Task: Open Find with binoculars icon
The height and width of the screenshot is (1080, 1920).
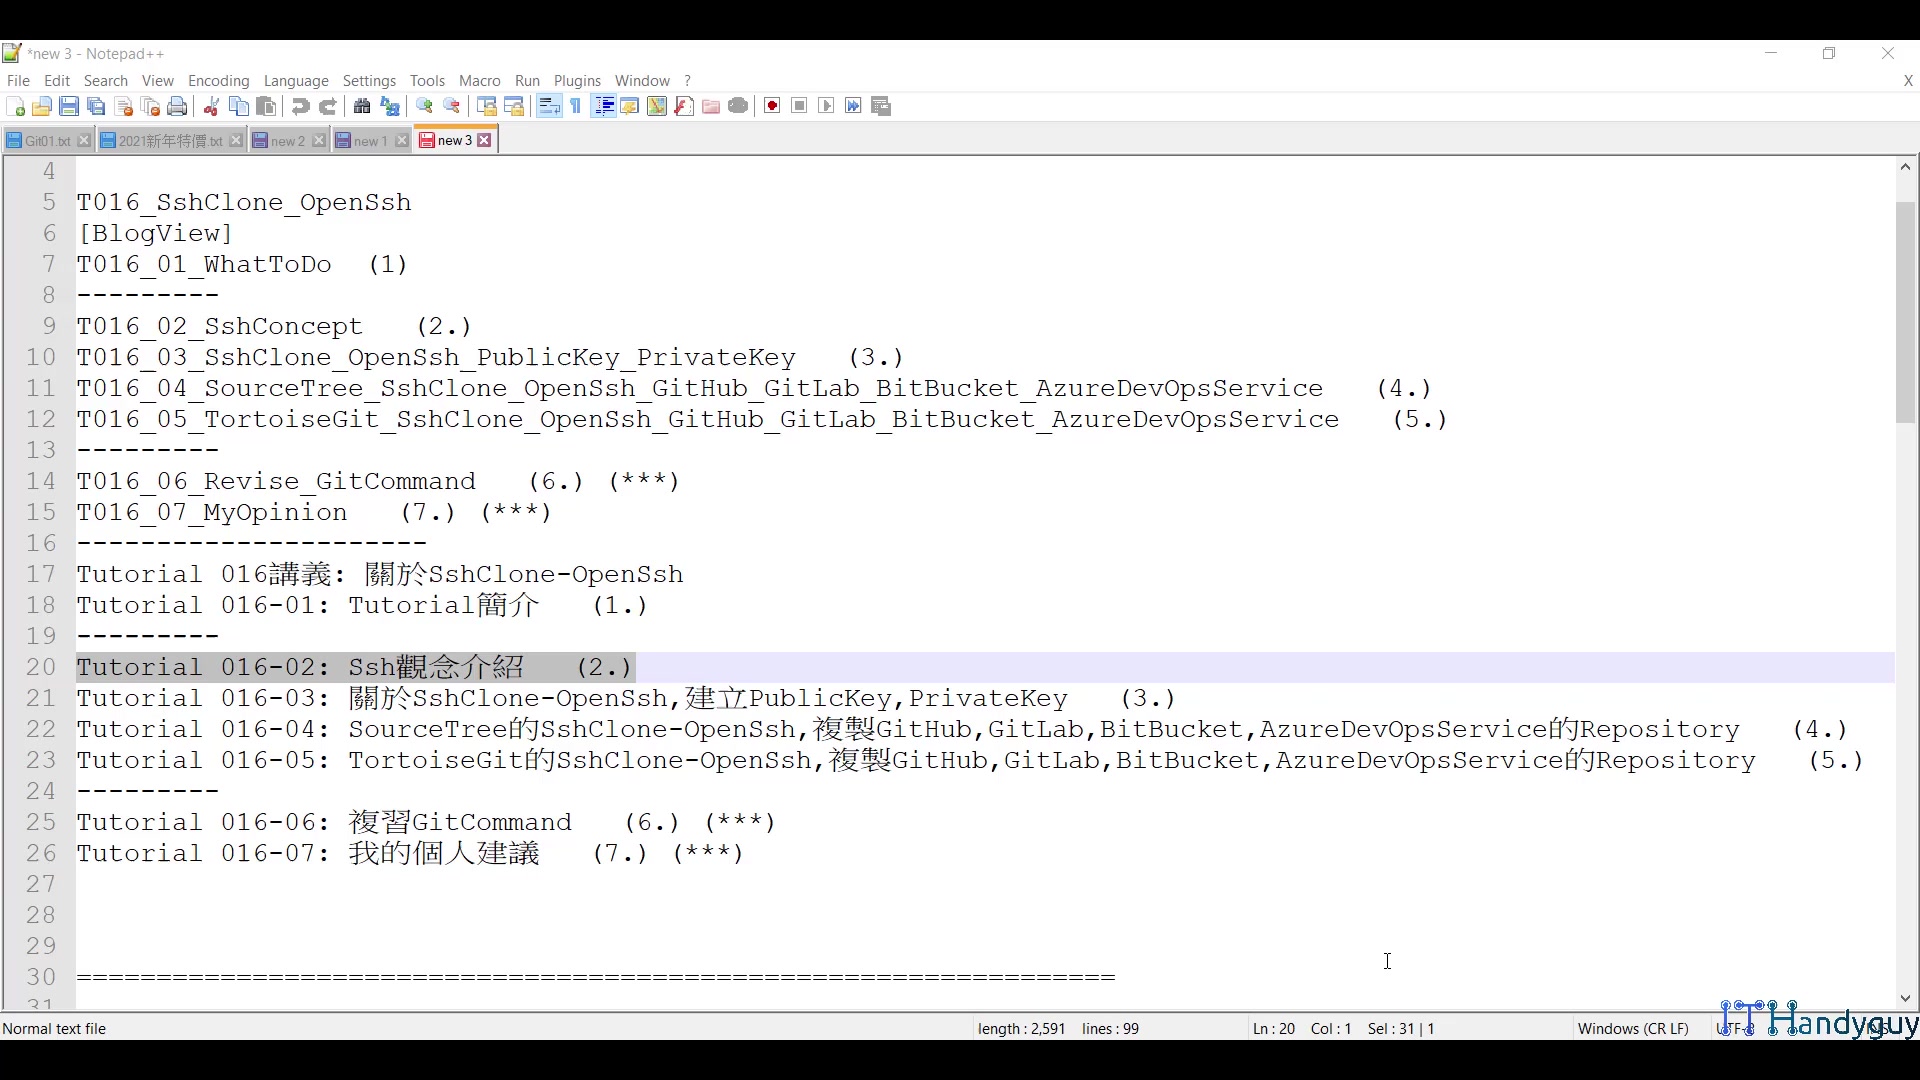Action: point(362,106)
